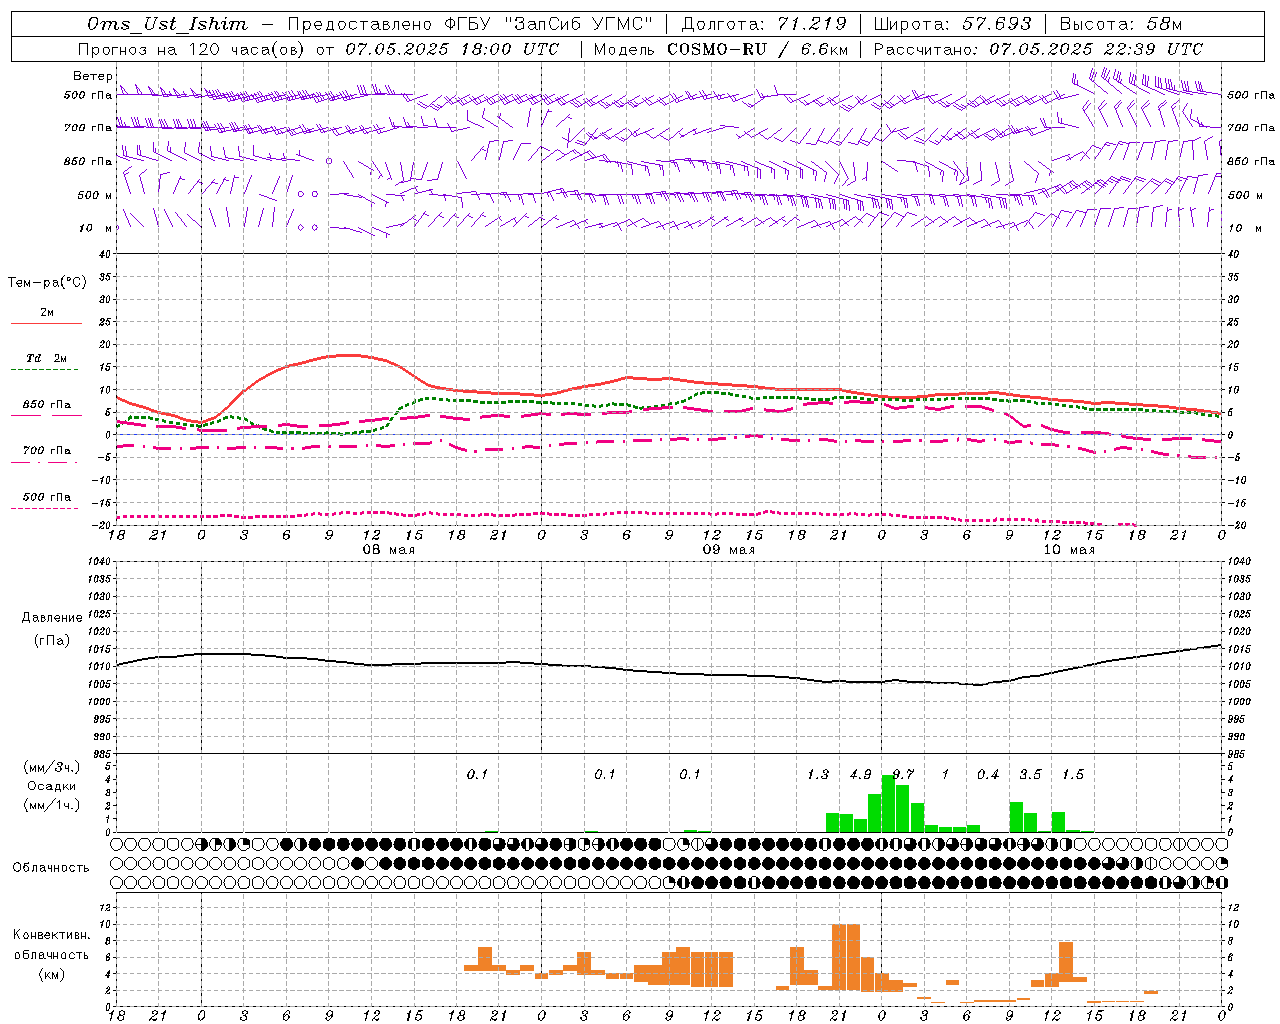Click the 9.7 precipitation total

pyautogui.click(x=903, y=775)
